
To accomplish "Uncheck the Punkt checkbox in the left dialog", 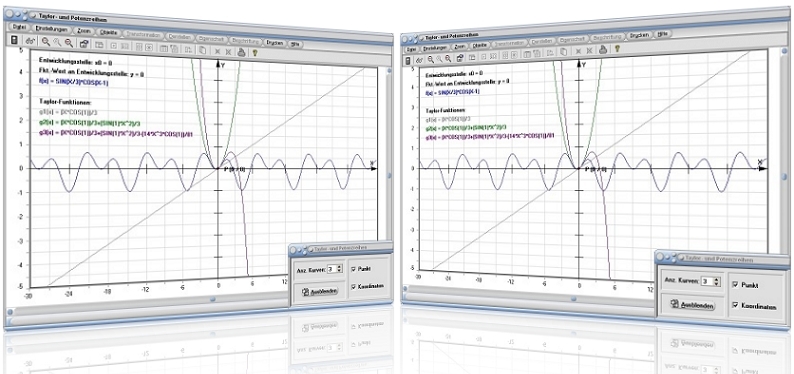I will click(x=352, y=269).
